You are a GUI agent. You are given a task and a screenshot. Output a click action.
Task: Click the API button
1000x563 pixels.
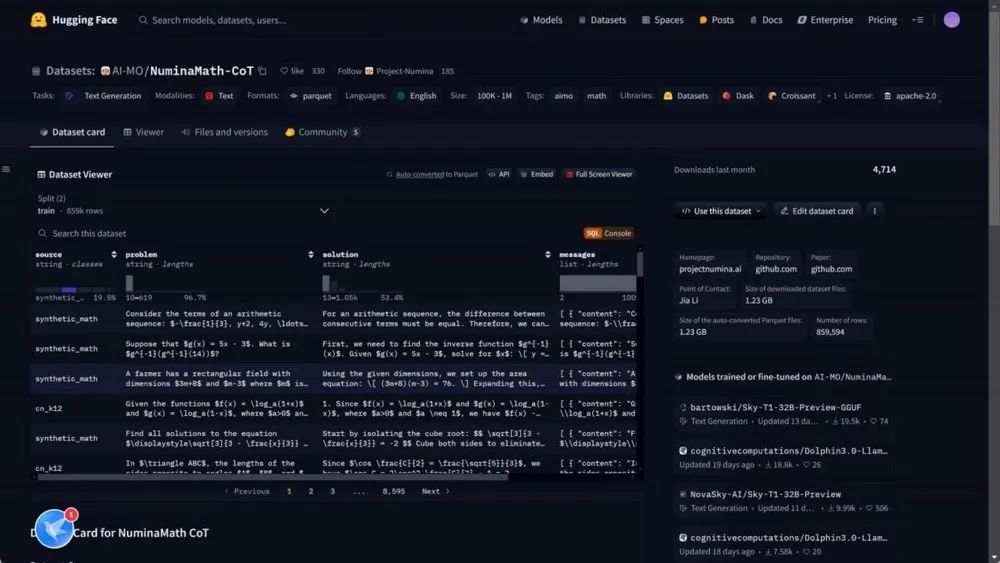[x=499, y=174]
